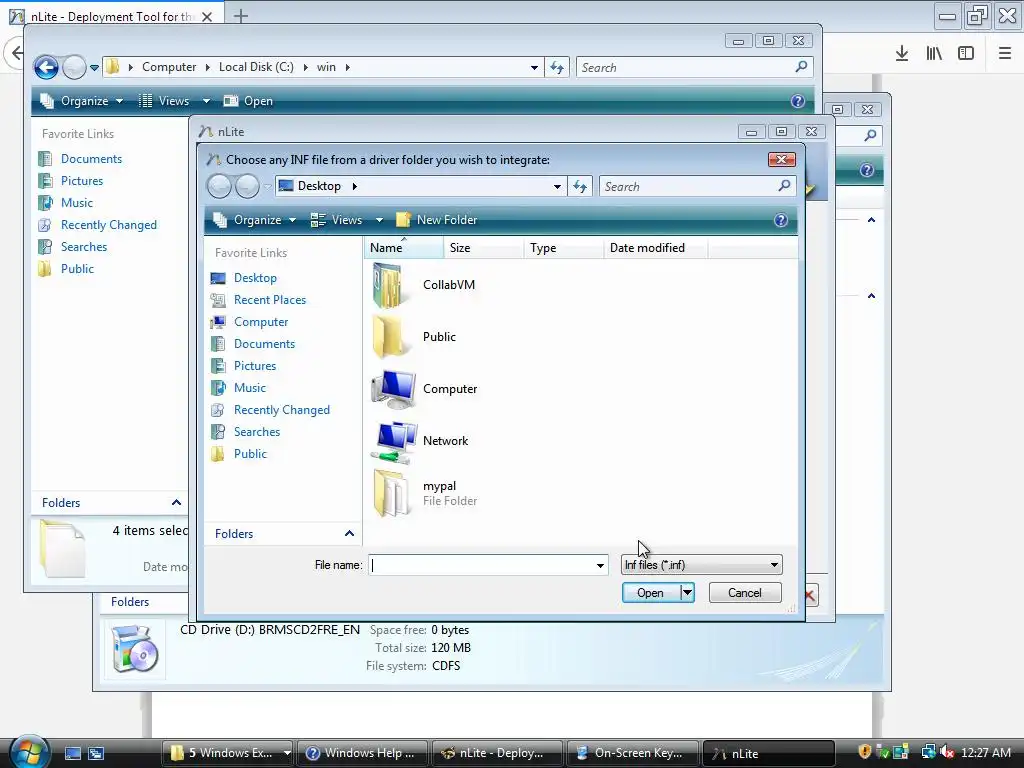Click the taskbar clock 12:27 AM
This screenshot has height=768, width=1024.
(986, 752)
